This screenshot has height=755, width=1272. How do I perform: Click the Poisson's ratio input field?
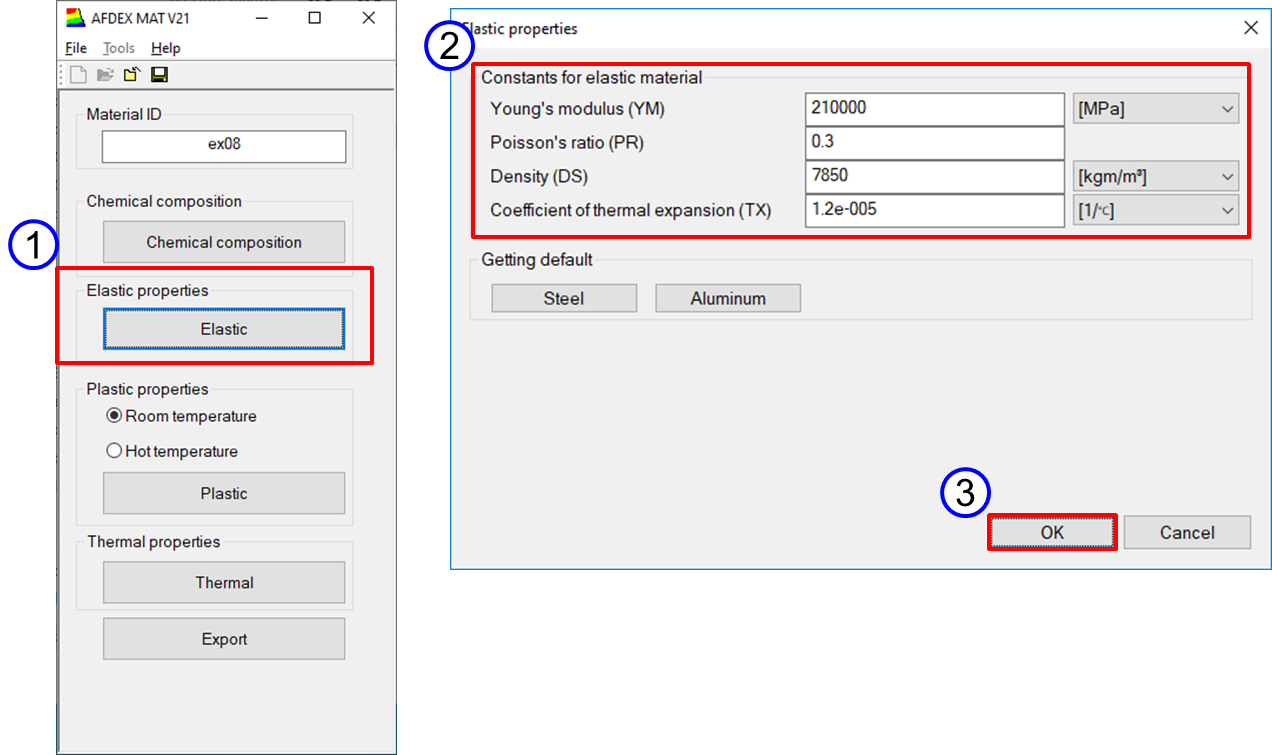click(x=933, y=143)
